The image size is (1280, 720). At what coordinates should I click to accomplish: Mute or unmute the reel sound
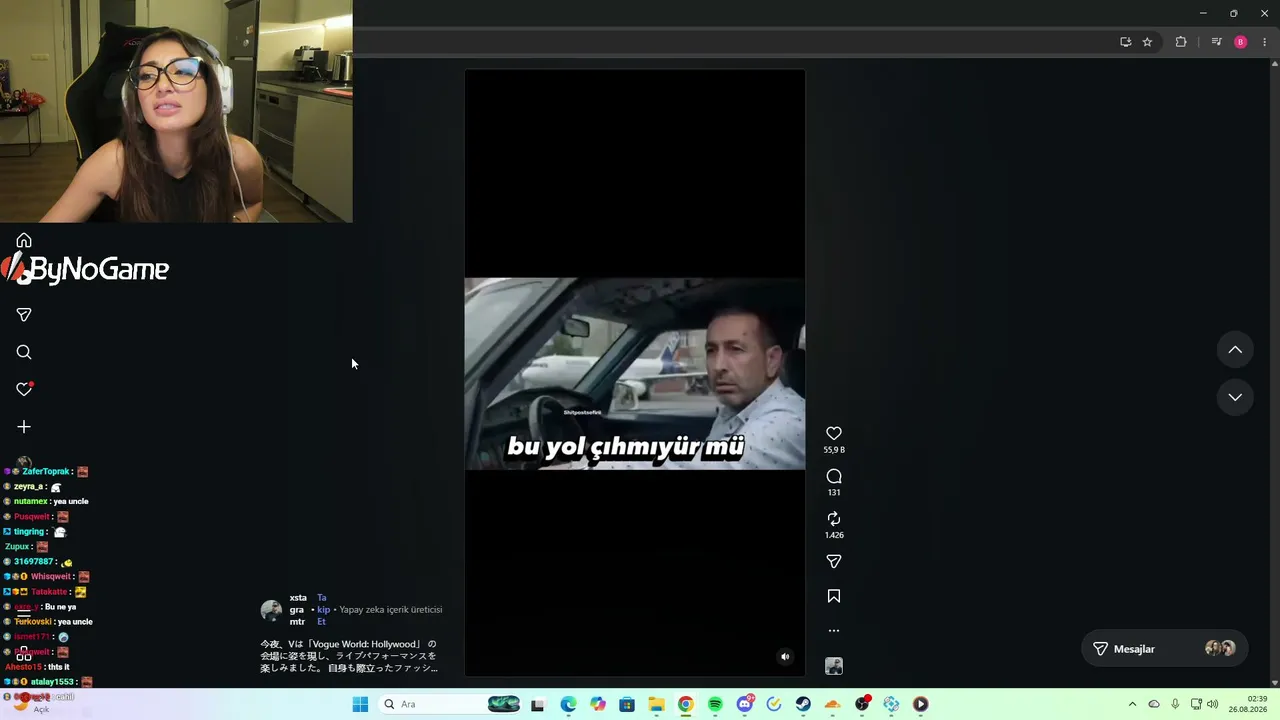tap(785, 657)
